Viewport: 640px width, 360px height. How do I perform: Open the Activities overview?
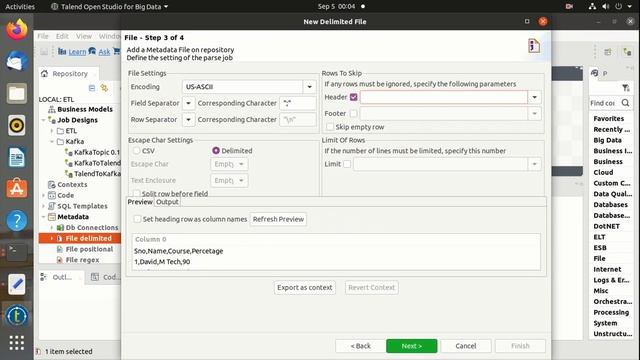click(20, 7)
